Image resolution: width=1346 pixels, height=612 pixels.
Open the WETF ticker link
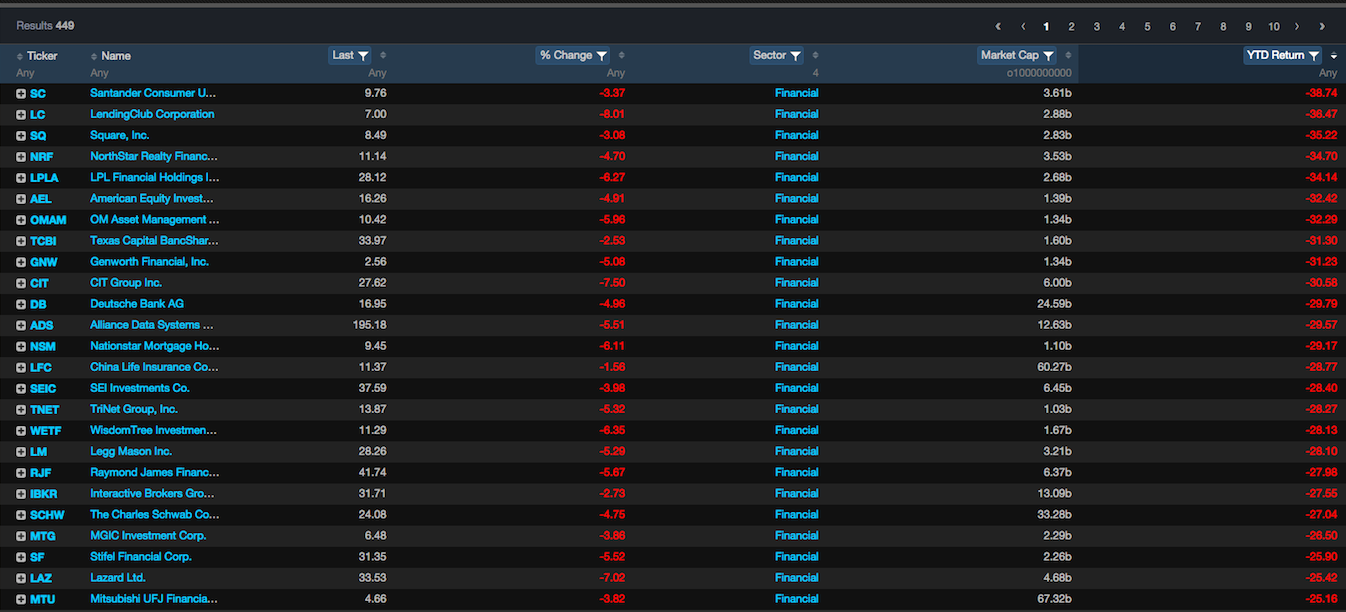click(x=46, y=431)
